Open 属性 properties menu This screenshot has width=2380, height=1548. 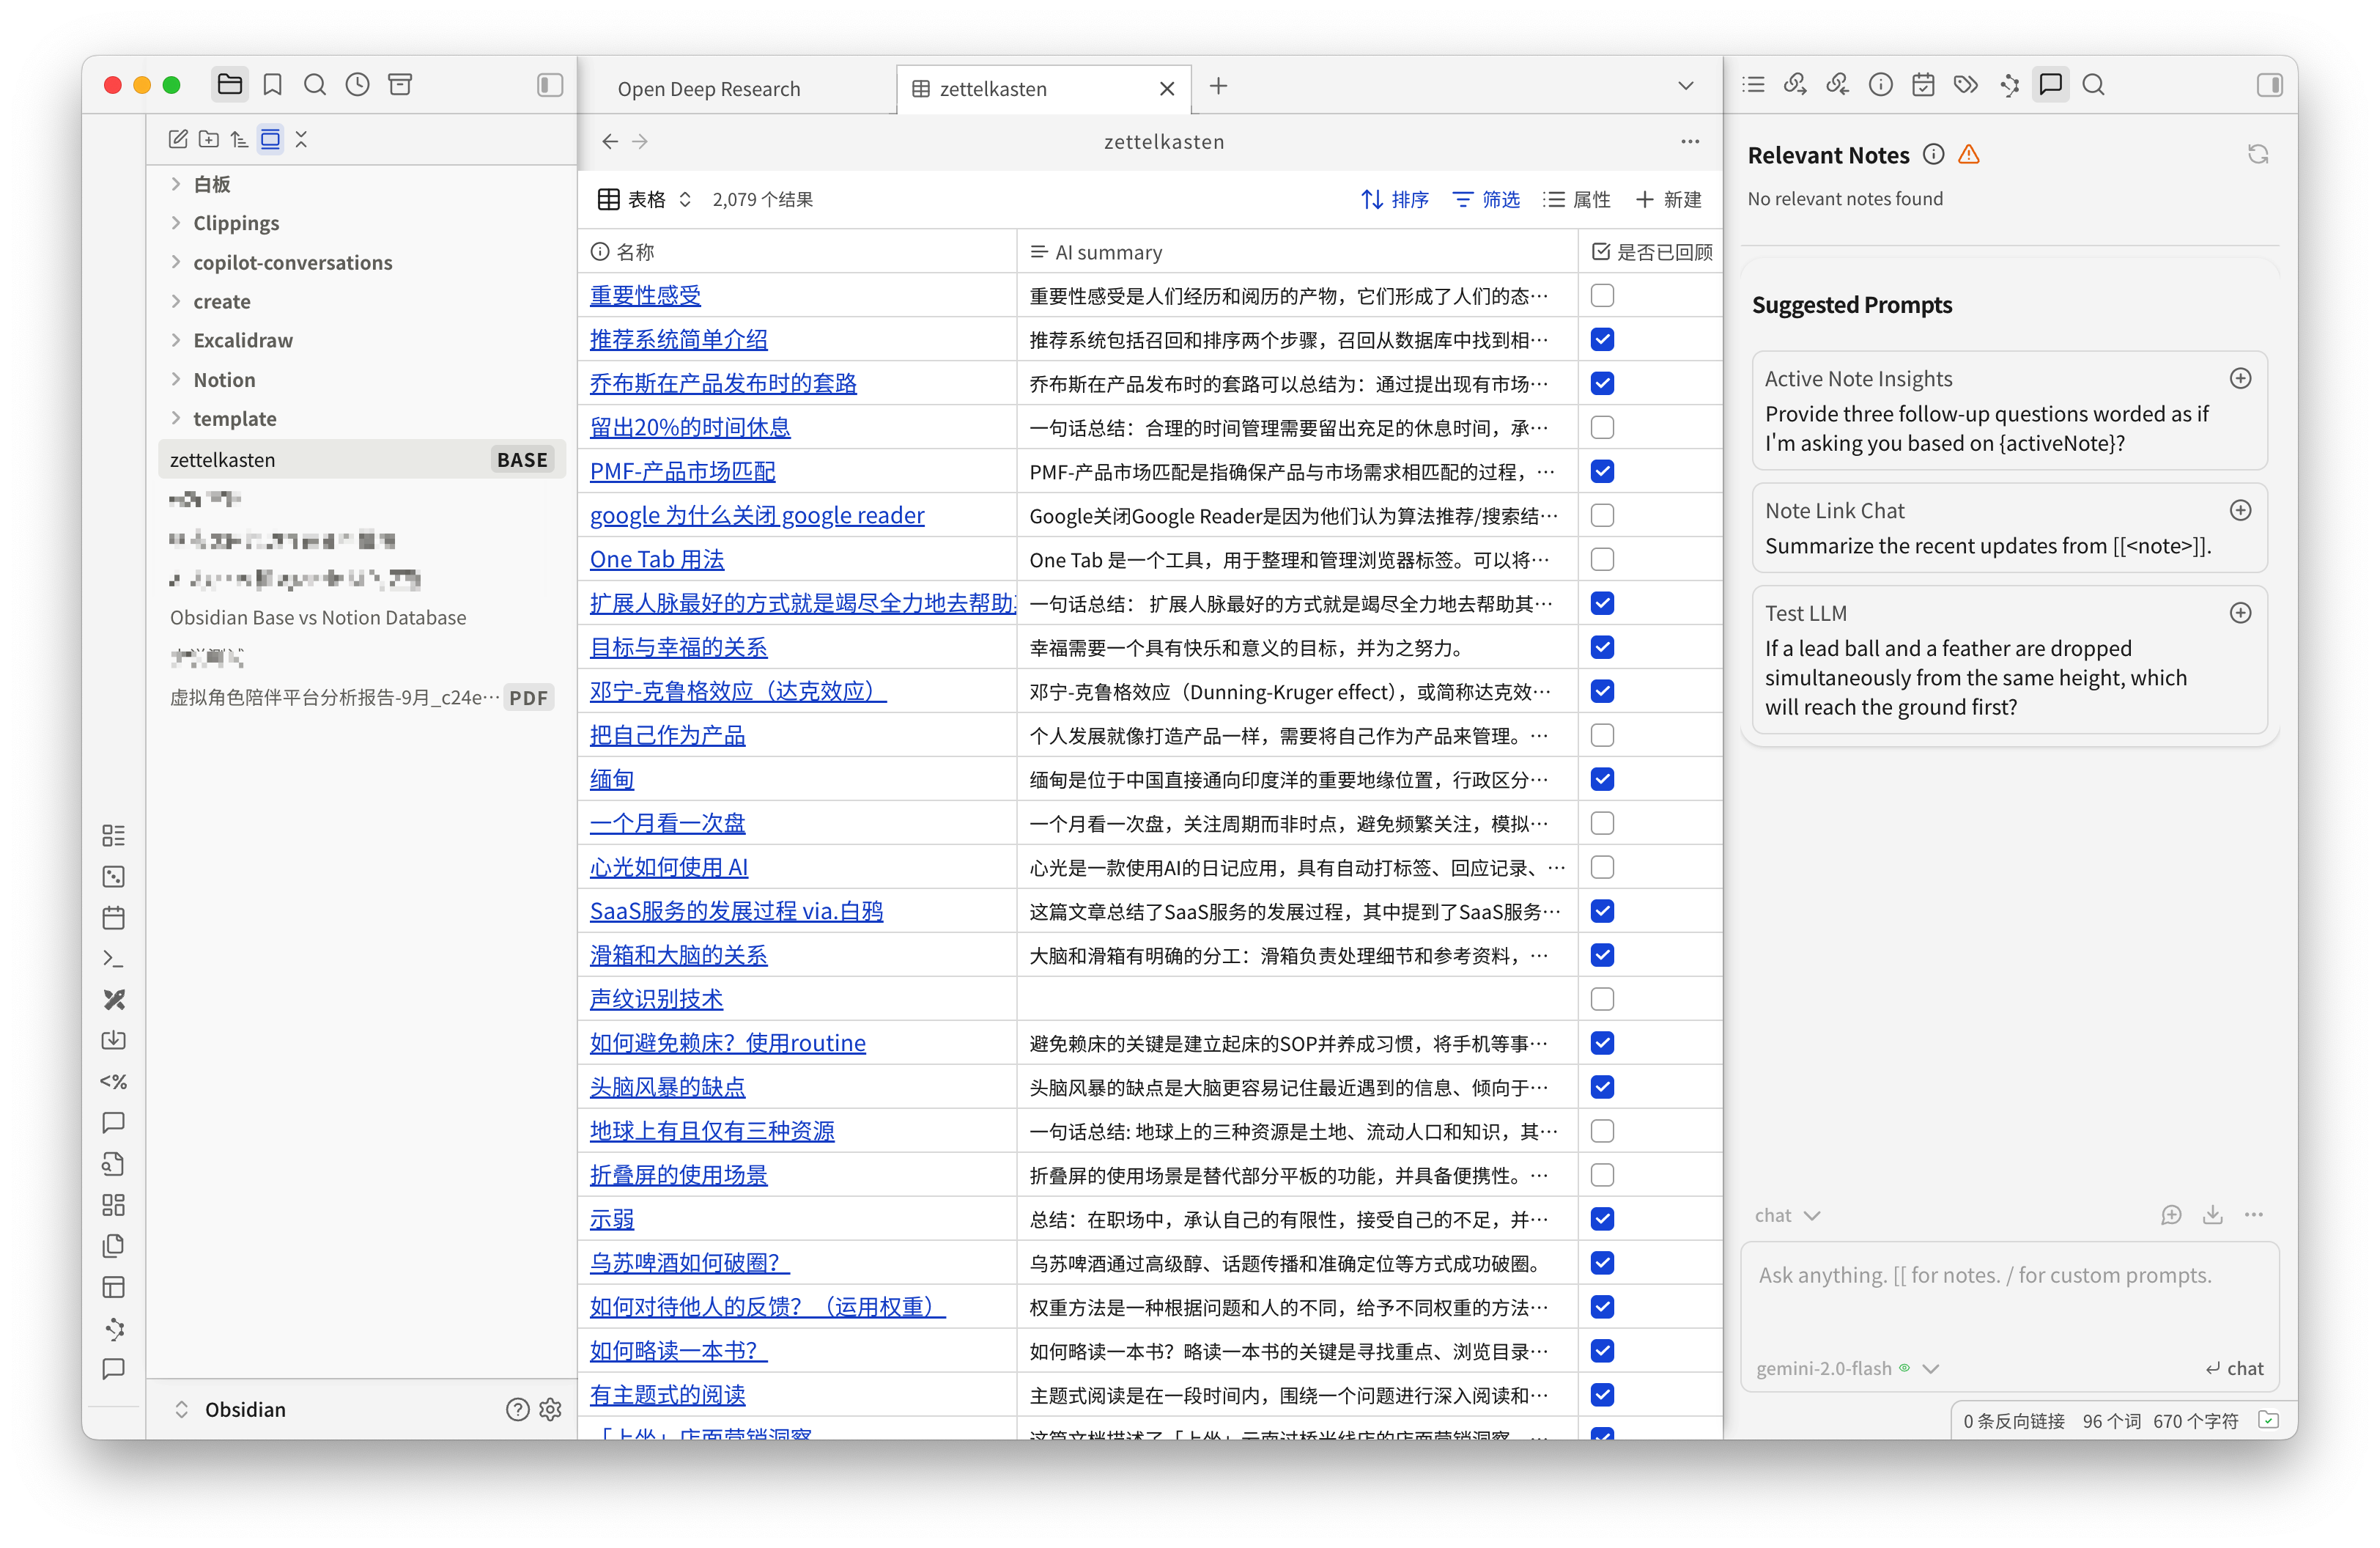[x=1577, y=199]
